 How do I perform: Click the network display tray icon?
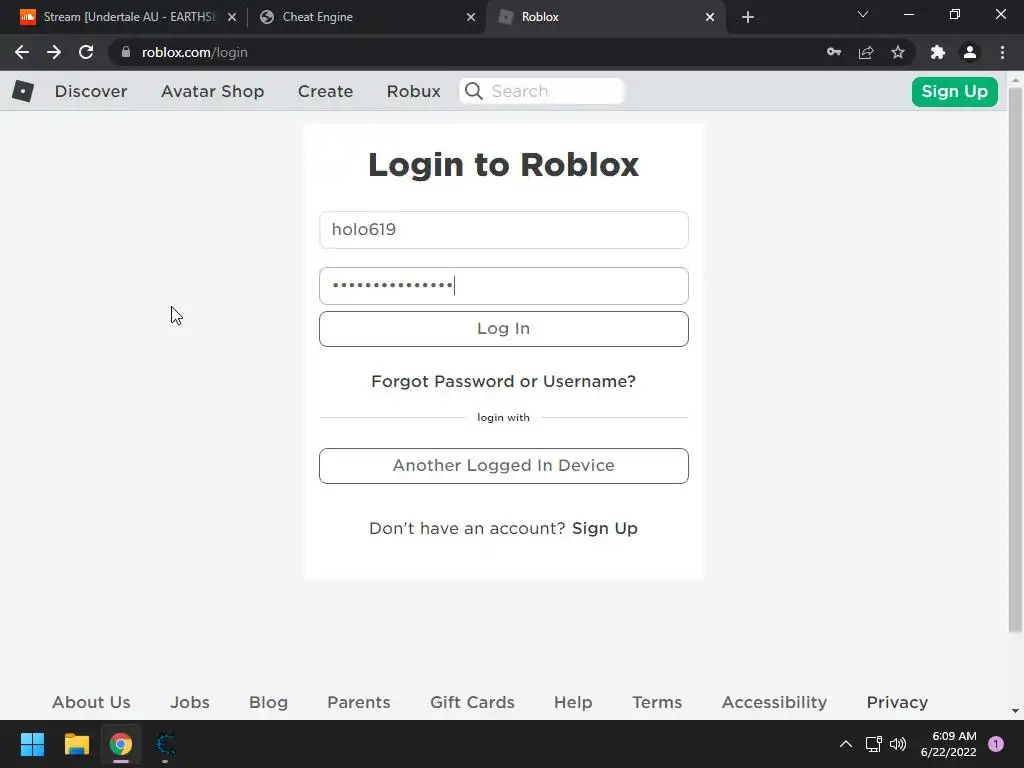873,744
